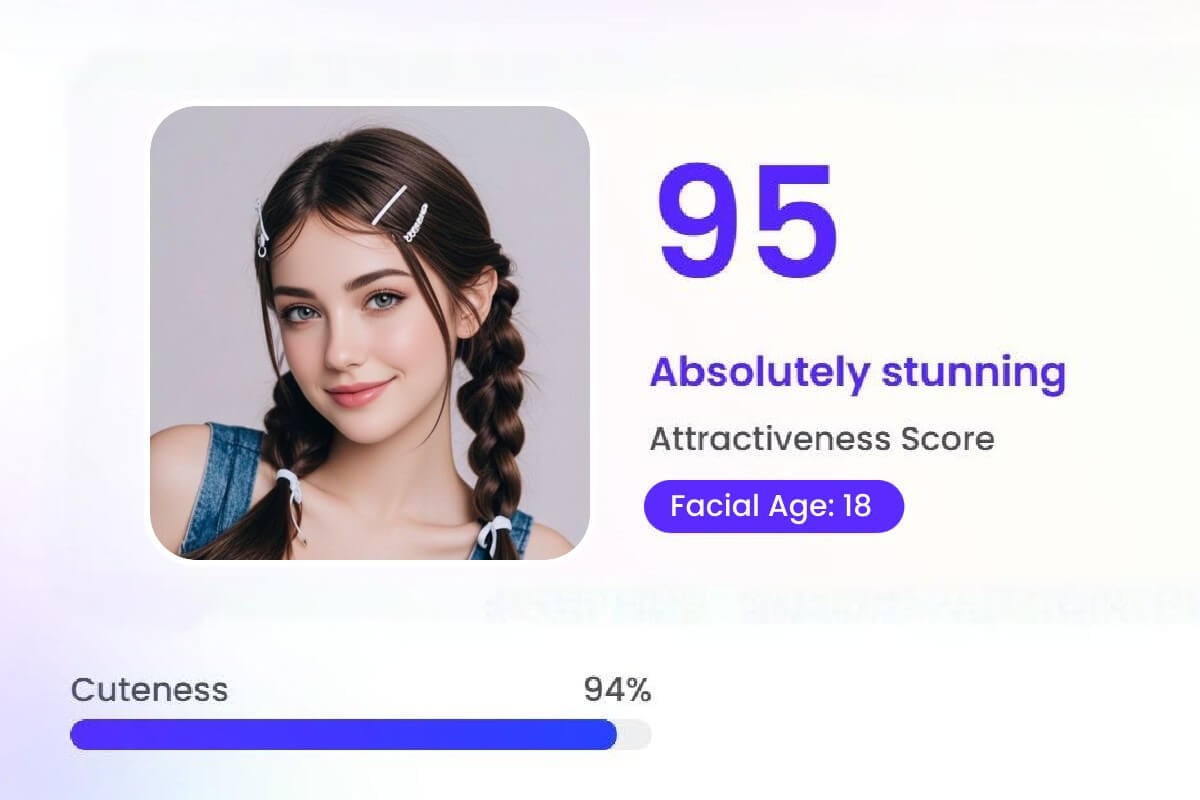Click the left start of Cuteness bar
Screen dimensions: 1200x800
[x=78, y=734]
